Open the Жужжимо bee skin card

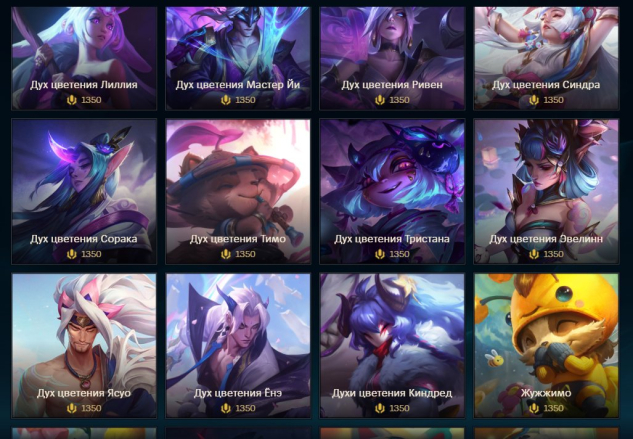coord(546,346)
